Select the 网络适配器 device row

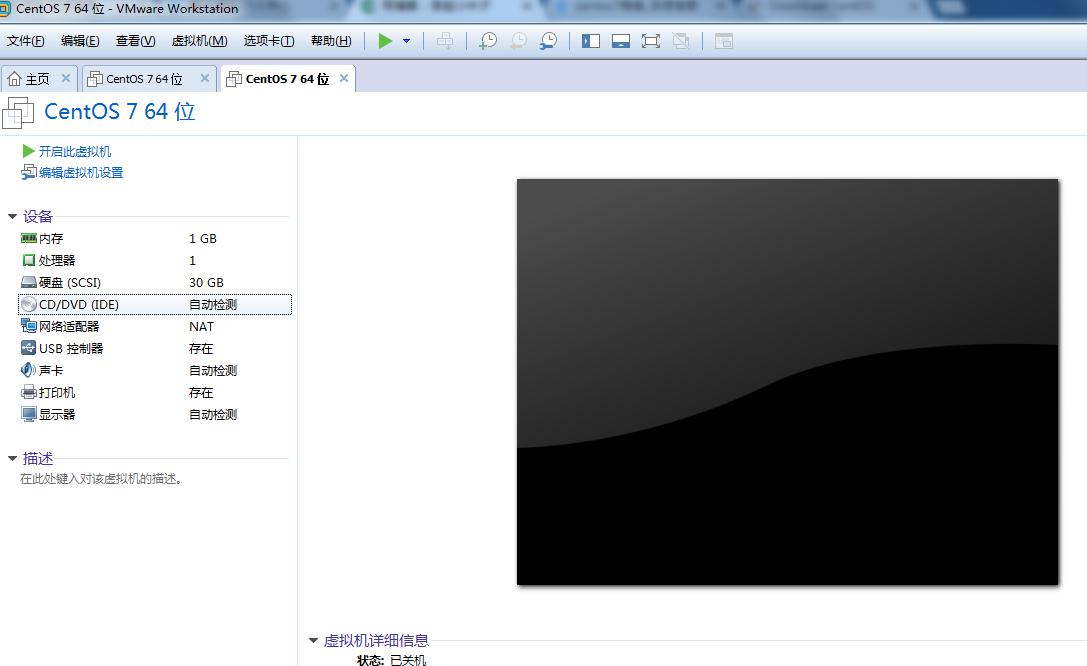click(x=155, y=326)
